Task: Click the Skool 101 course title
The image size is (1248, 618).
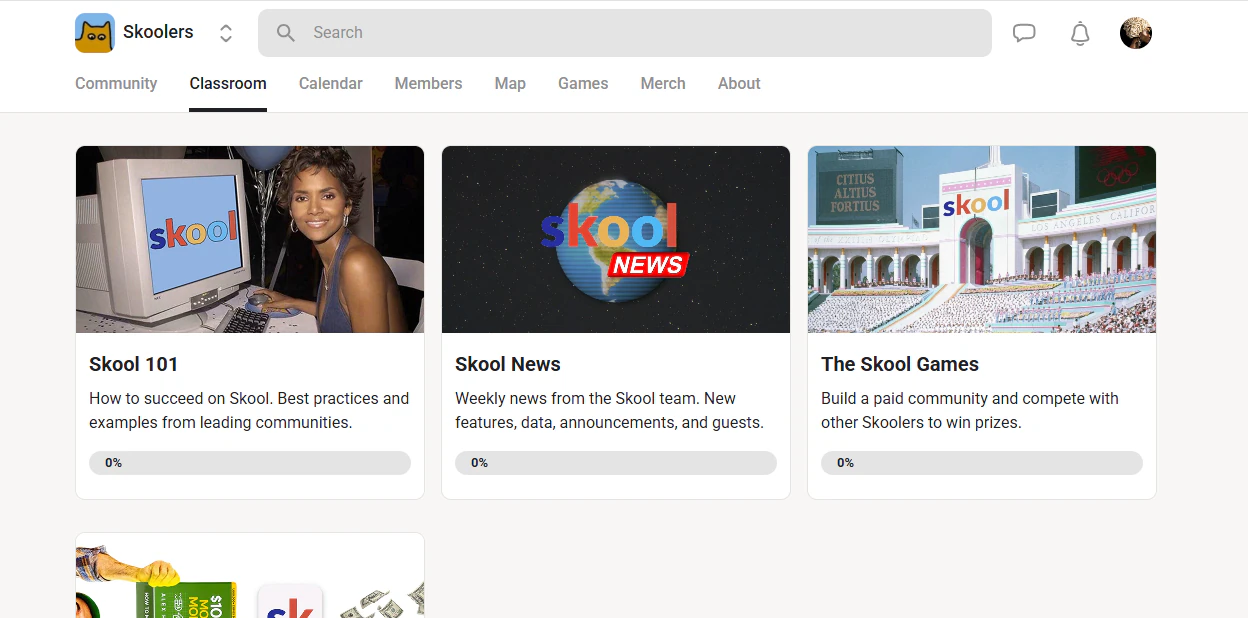Action: (x=134, y=364)
